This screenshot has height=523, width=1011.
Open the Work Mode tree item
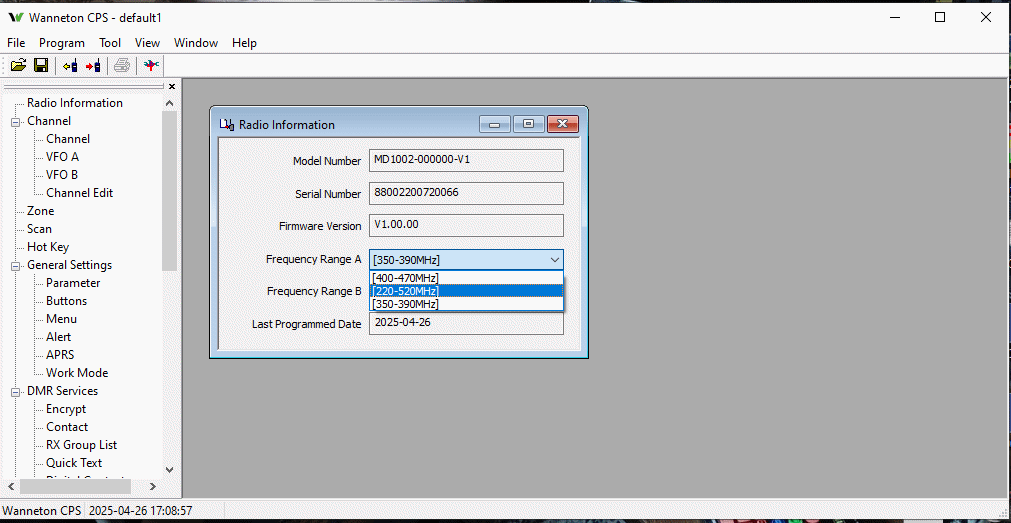click(77, 373)
